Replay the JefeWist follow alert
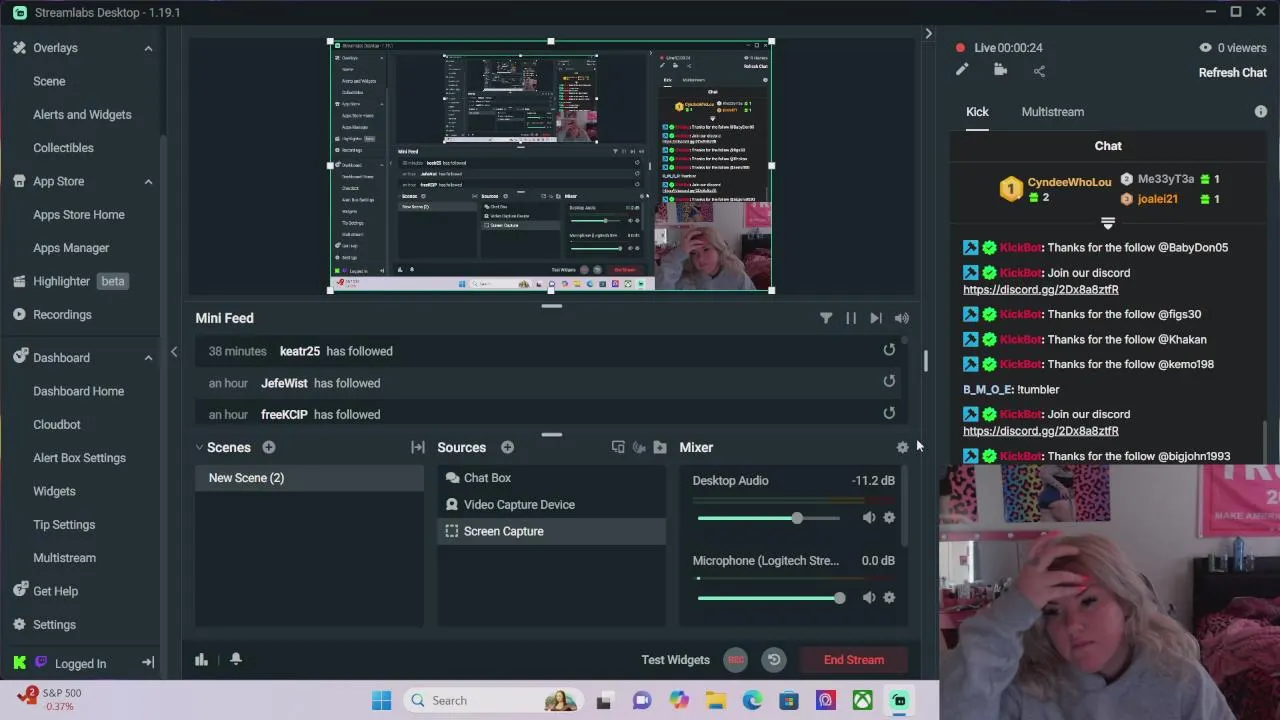1280x720 pixels. click(x=889, y=381)
